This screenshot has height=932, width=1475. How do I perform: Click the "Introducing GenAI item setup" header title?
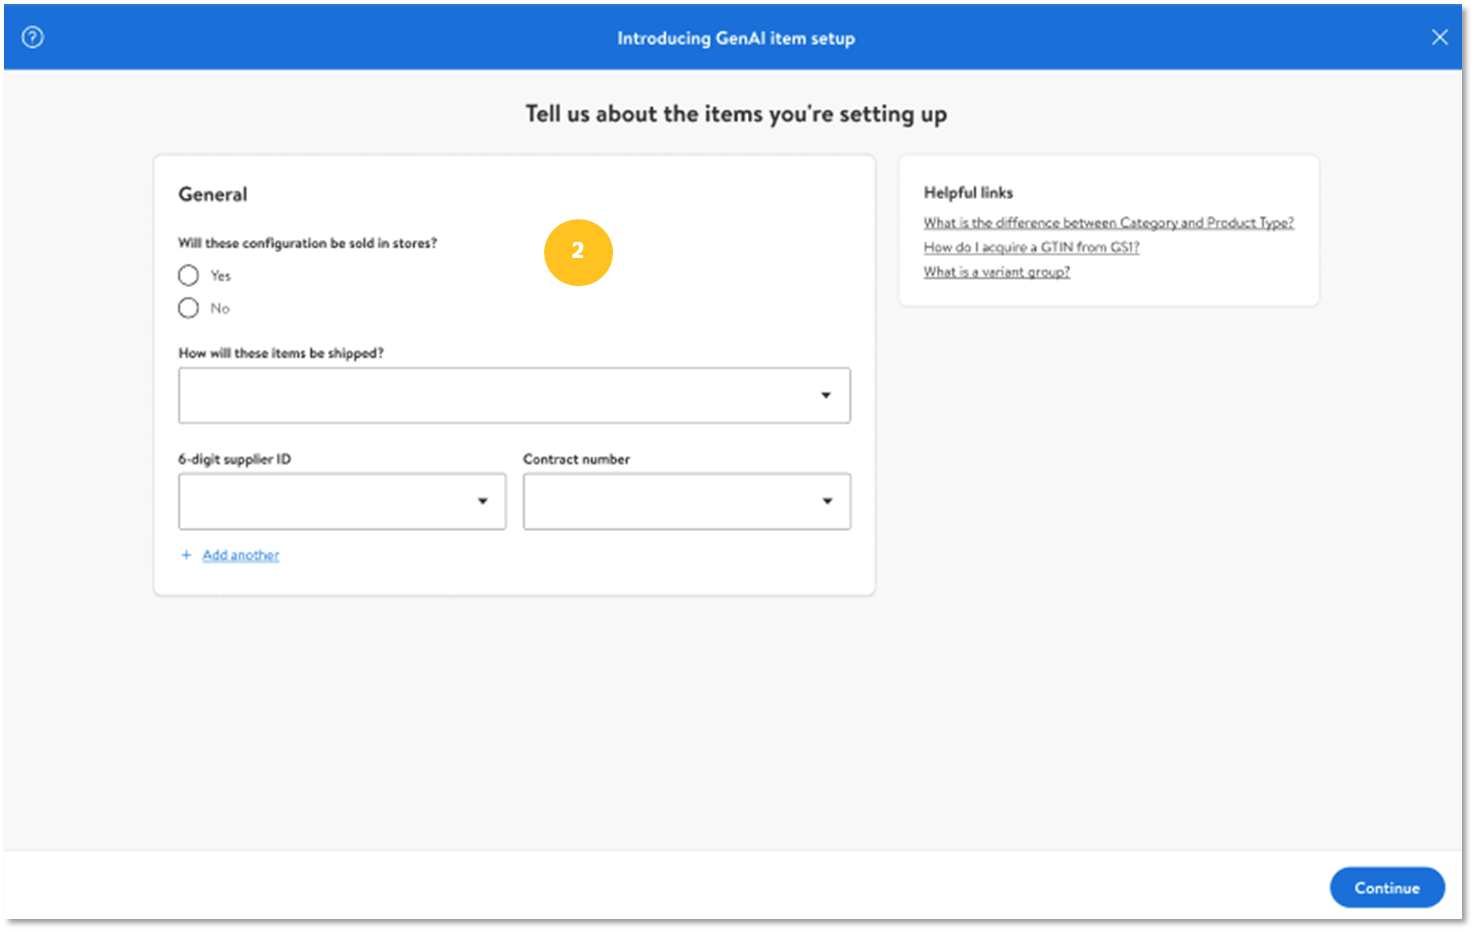coord(736,38)
